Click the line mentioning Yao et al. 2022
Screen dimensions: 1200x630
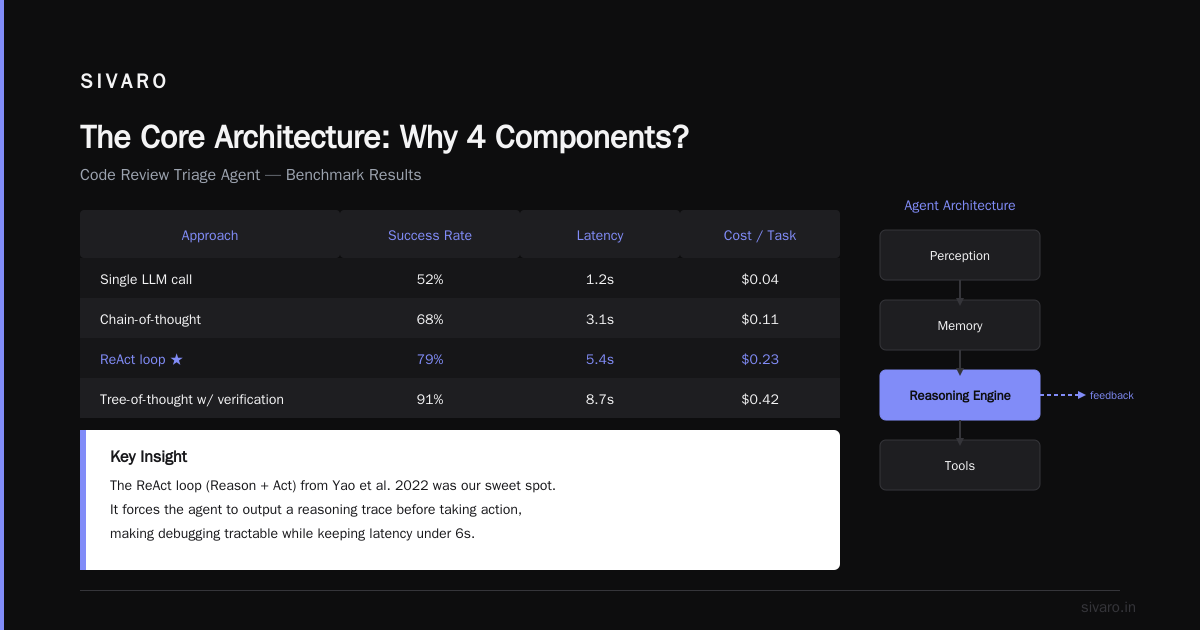(333, 485)
